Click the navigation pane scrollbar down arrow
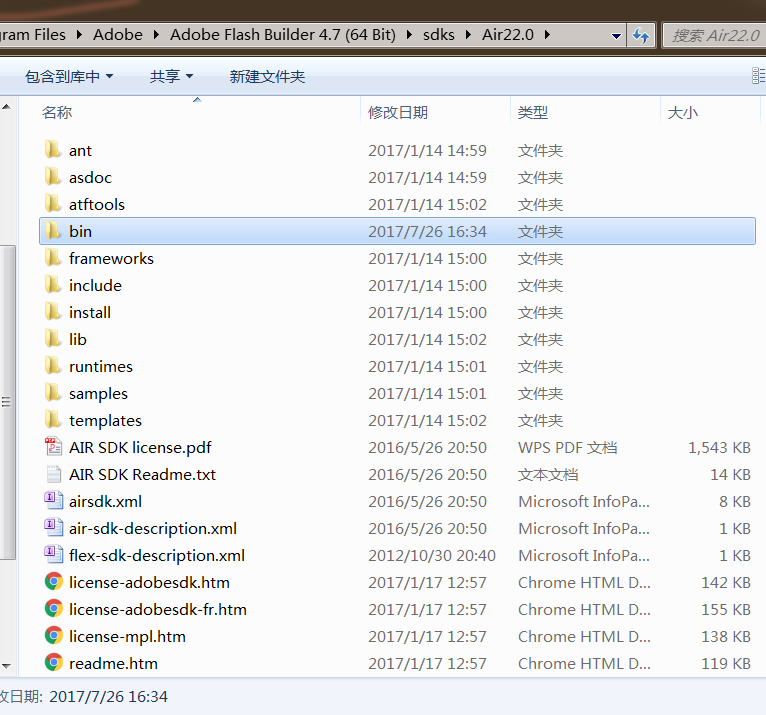 (7, 666)
